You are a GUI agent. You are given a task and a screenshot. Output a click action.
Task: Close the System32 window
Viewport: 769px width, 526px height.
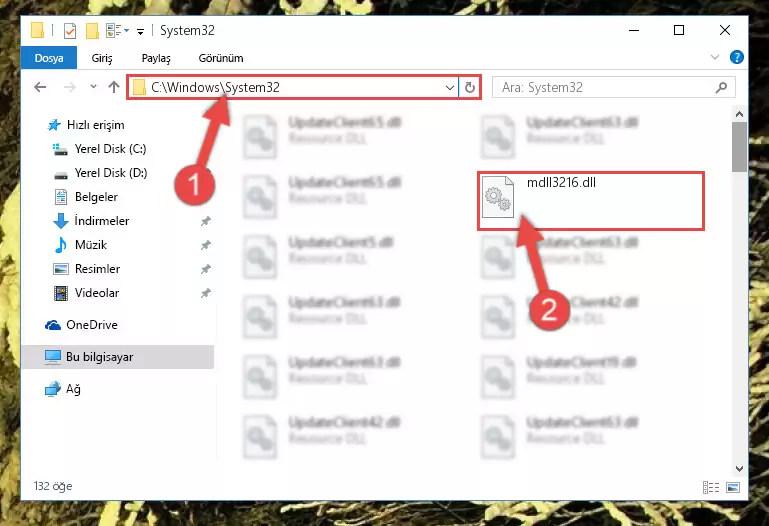tap(725, 30)
